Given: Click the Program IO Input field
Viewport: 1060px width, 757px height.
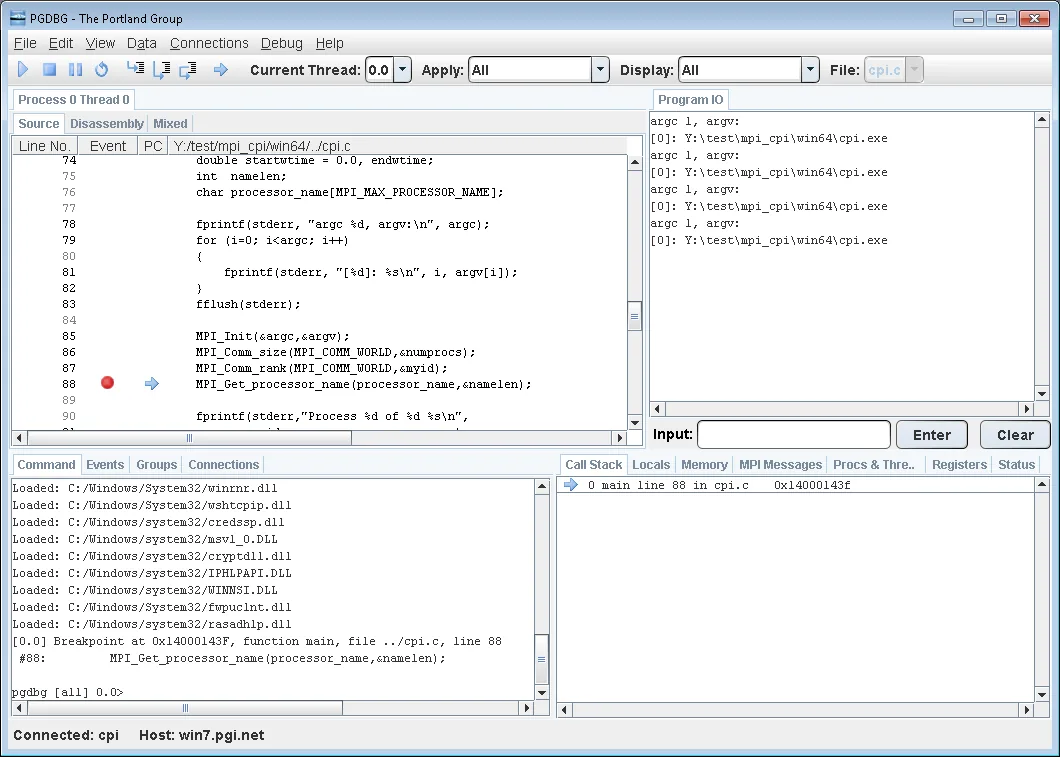Looking at the screenshot, I should [x=794, y=435].
